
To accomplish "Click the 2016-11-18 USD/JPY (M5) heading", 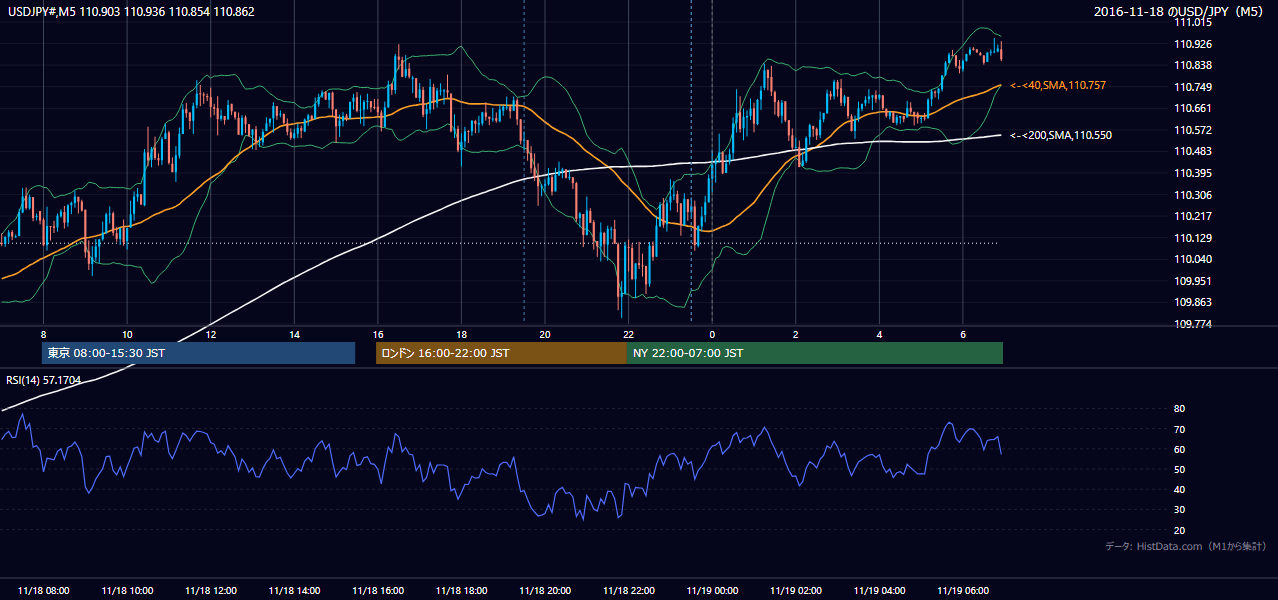I will pyautogui.click(x=1179, y=12).
